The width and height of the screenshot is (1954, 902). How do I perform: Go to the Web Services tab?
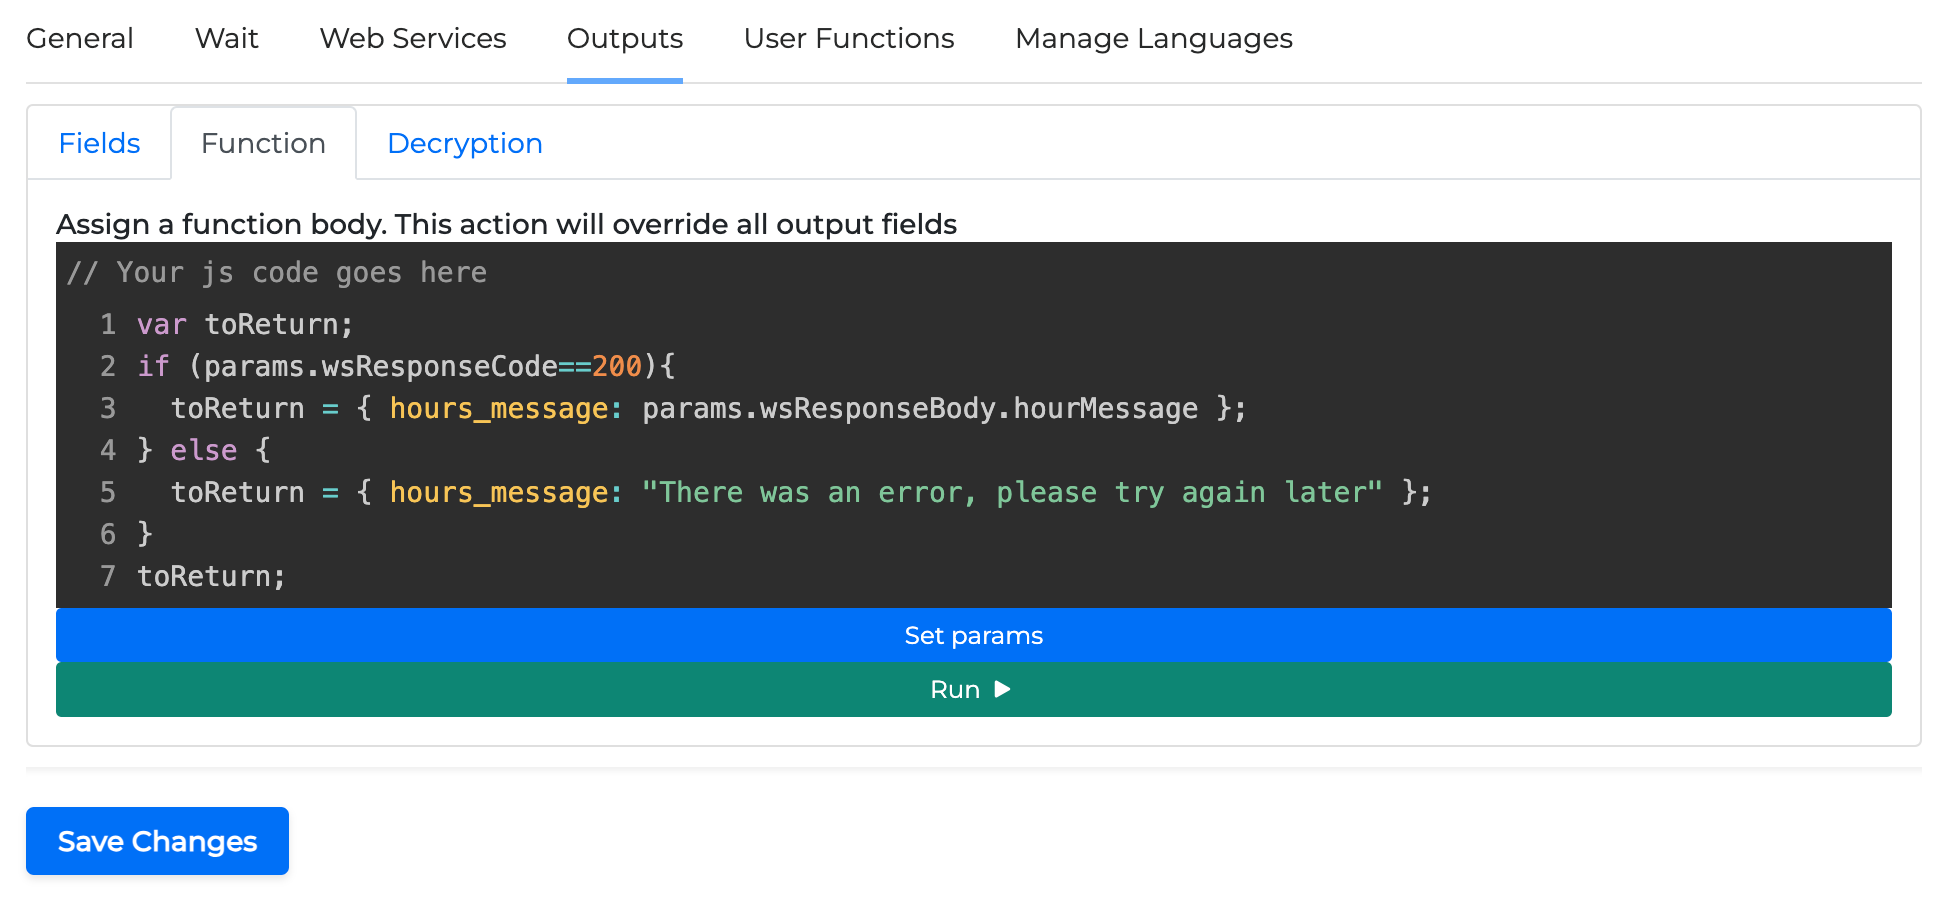click(412, 39)
